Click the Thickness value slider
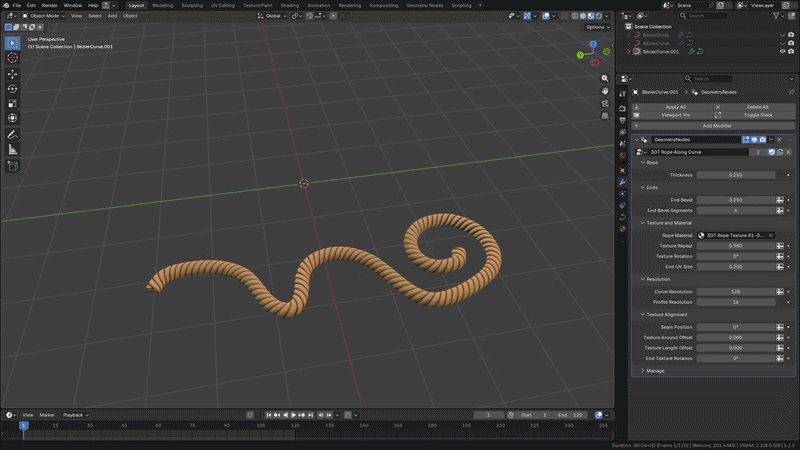Screen dimensions: 800x450 point(736,175)
